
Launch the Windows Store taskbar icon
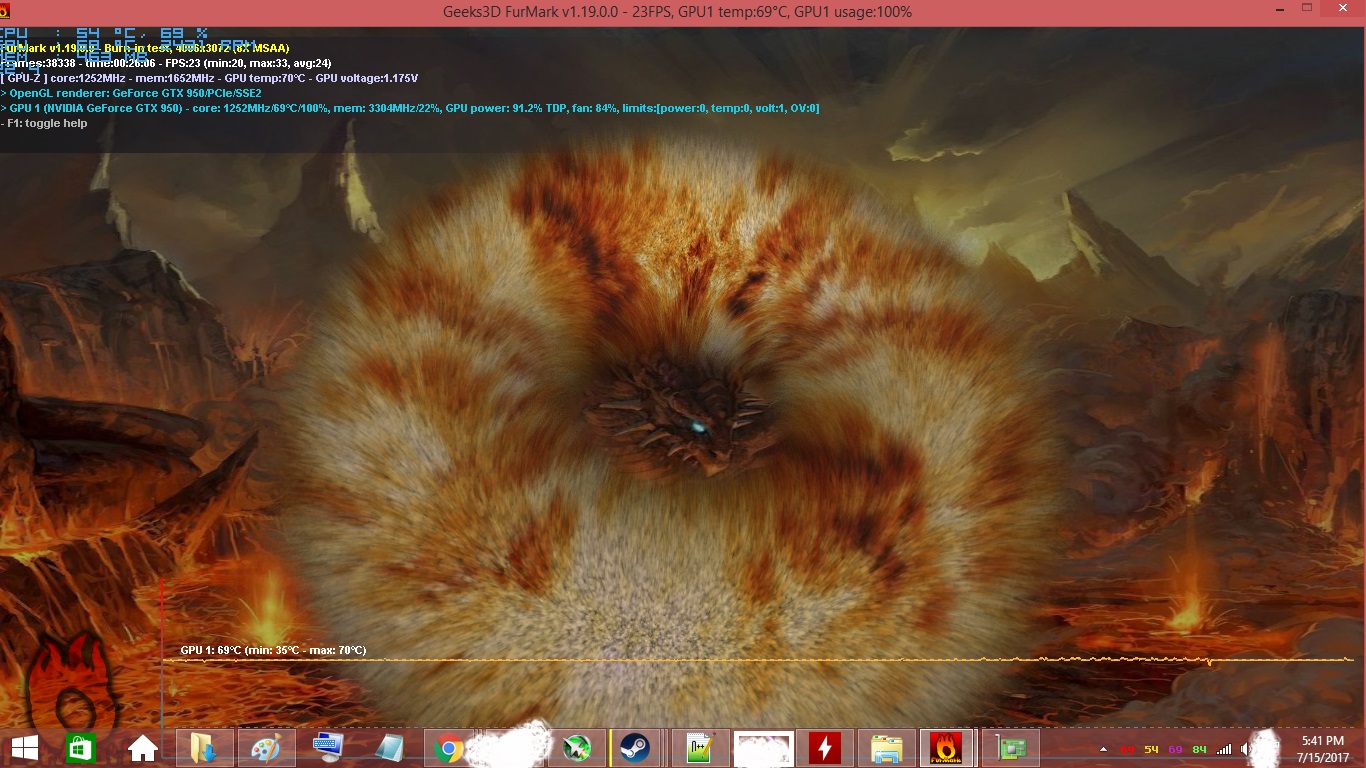[x=80, y=748]
